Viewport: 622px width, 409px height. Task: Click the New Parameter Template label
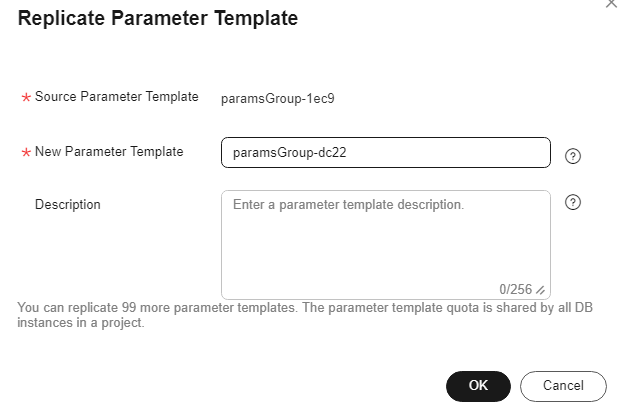click(x=109, y=152)
